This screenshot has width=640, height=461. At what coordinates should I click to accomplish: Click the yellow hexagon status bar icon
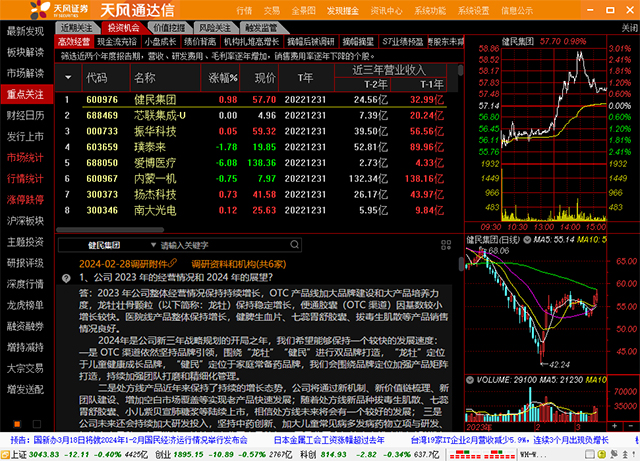tap(601, 454)
